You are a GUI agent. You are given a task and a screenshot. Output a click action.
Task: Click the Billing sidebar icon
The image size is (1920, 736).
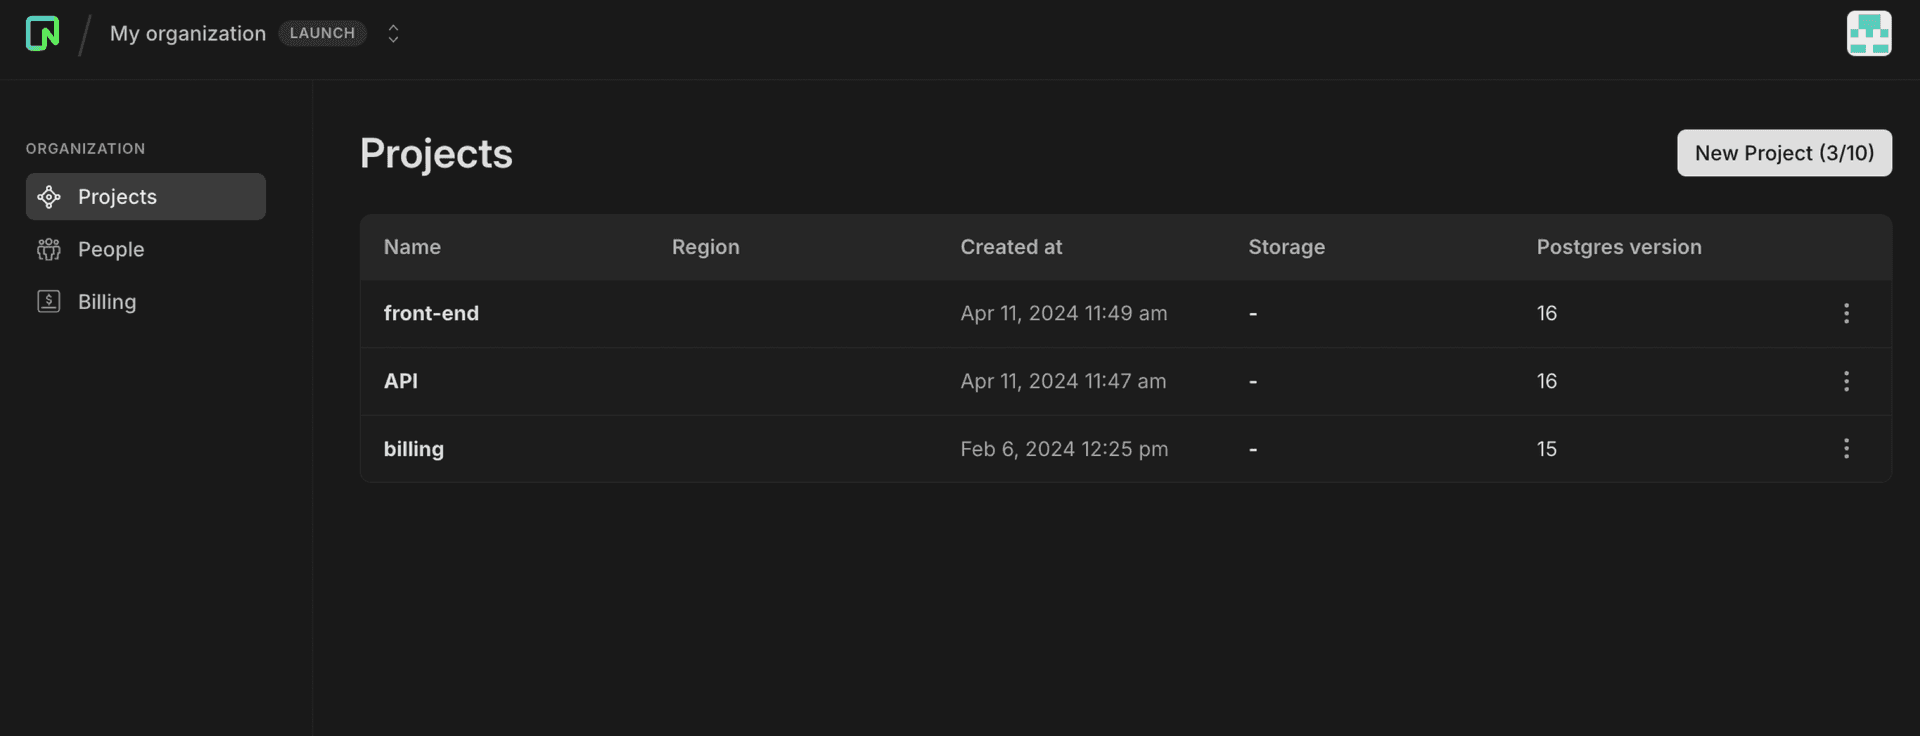49,301
